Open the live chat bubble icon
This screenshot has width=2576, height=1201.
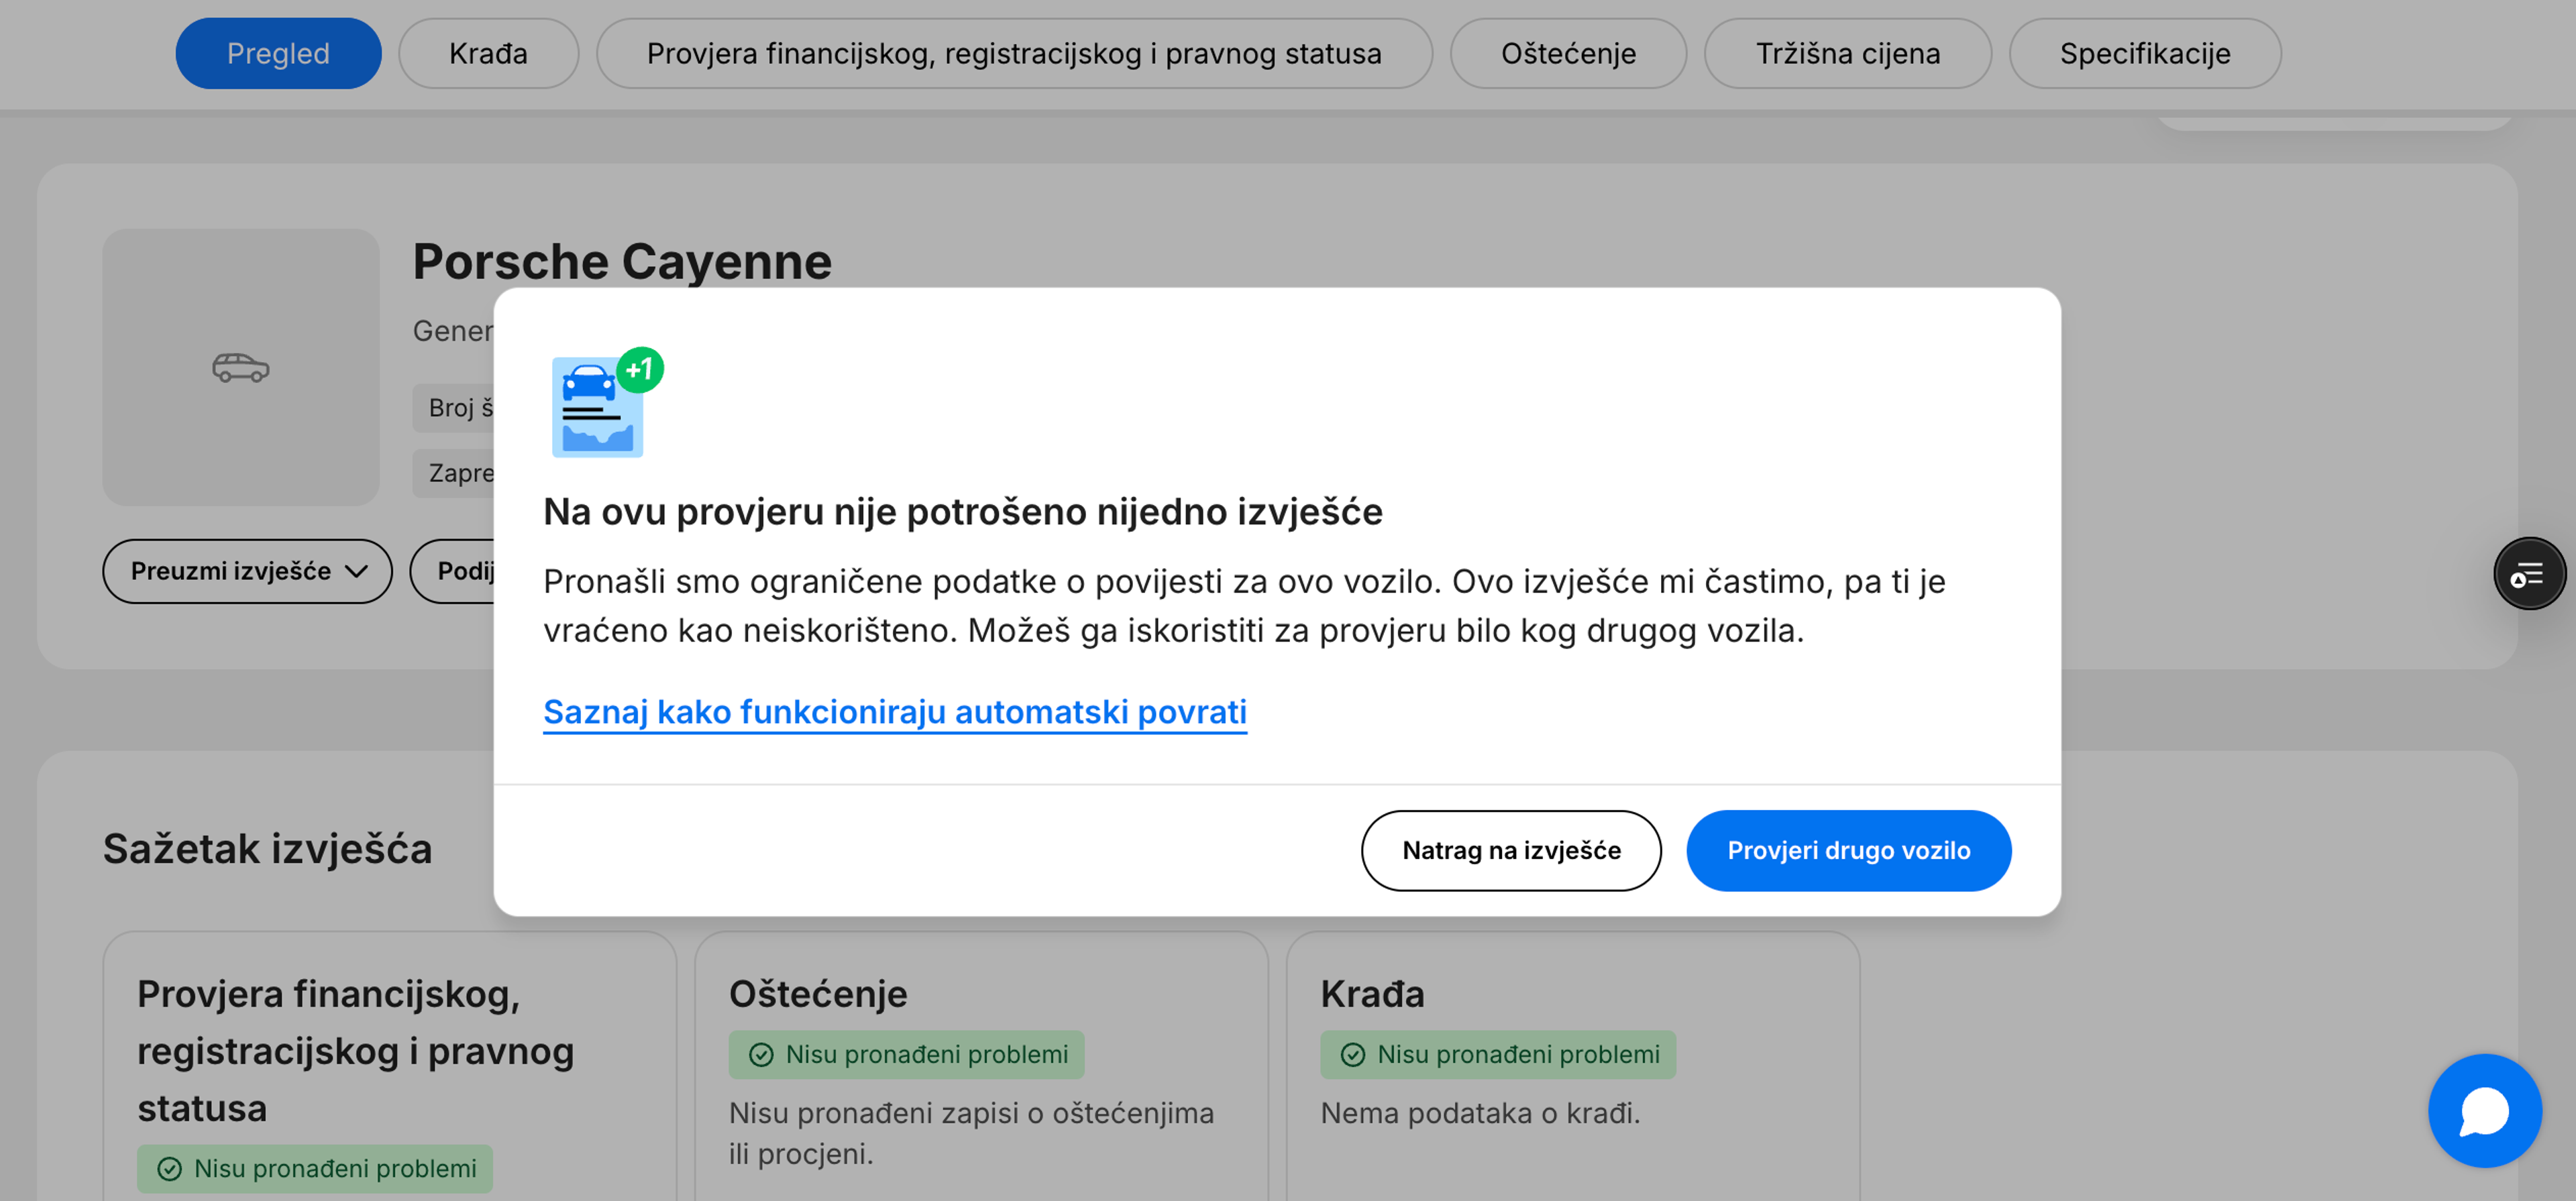pyautogui.click(x=2484, y=1110)
